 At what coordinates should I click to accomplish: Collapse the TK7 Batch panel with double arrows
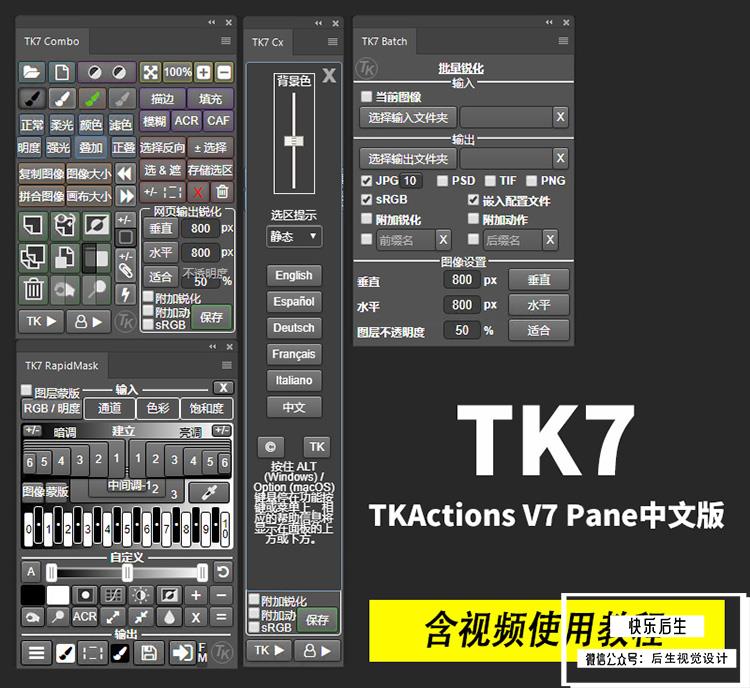(549, 22)
